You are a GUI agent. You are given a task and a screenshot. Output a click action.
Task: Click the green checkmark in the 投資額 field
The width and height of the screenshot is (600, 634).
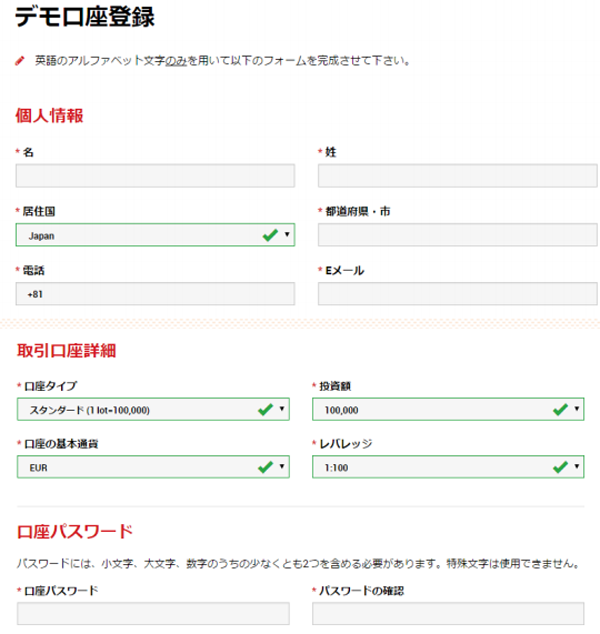[560, 408]
